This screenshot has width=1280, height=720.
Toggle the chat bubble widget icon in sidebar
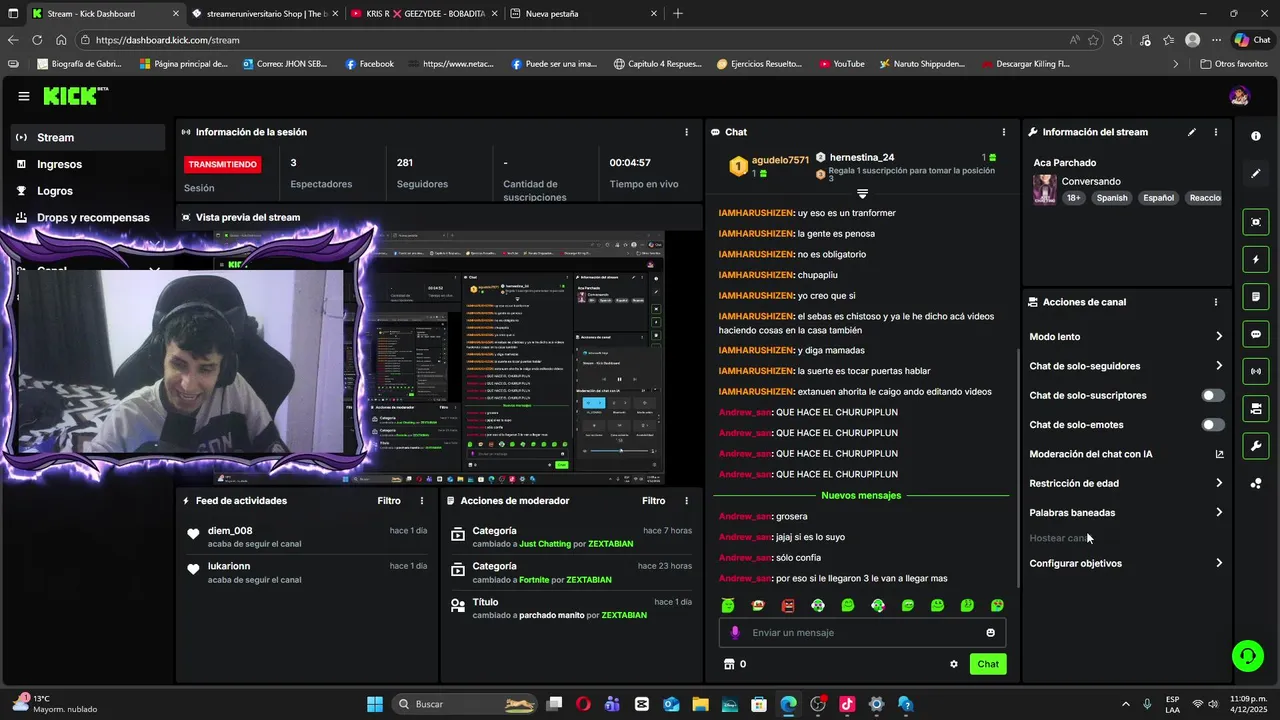[x=1256, y=334]
